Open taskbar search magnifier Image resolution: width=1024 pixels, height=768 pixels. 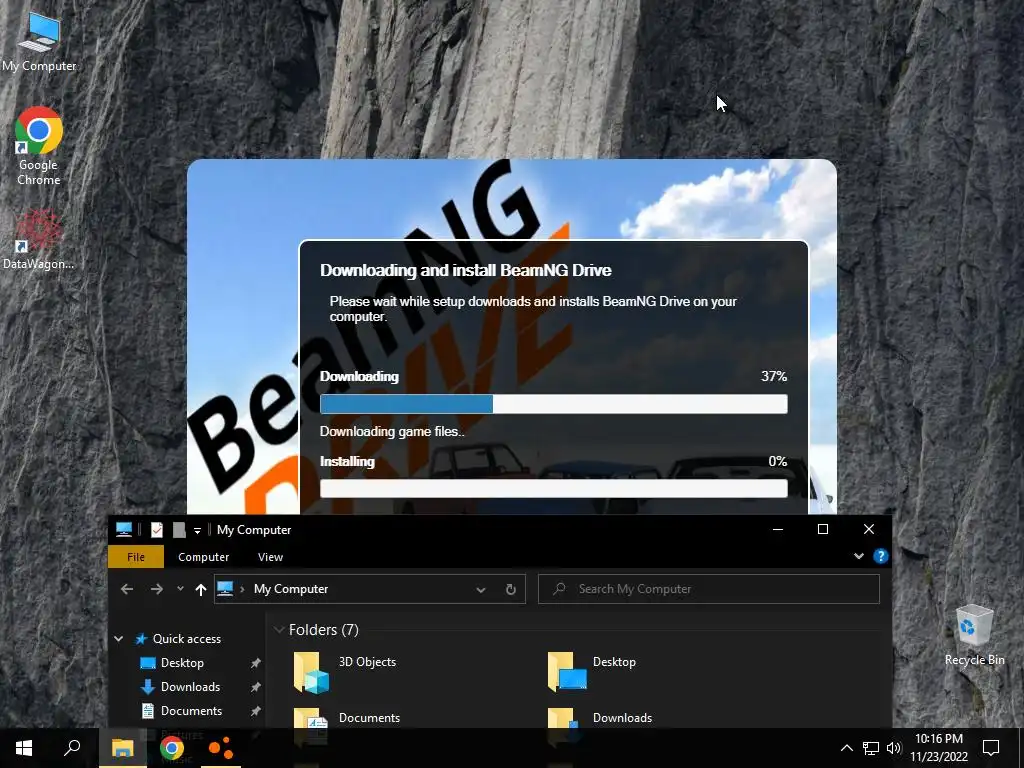pyautogui.click(x=72, y=748)
